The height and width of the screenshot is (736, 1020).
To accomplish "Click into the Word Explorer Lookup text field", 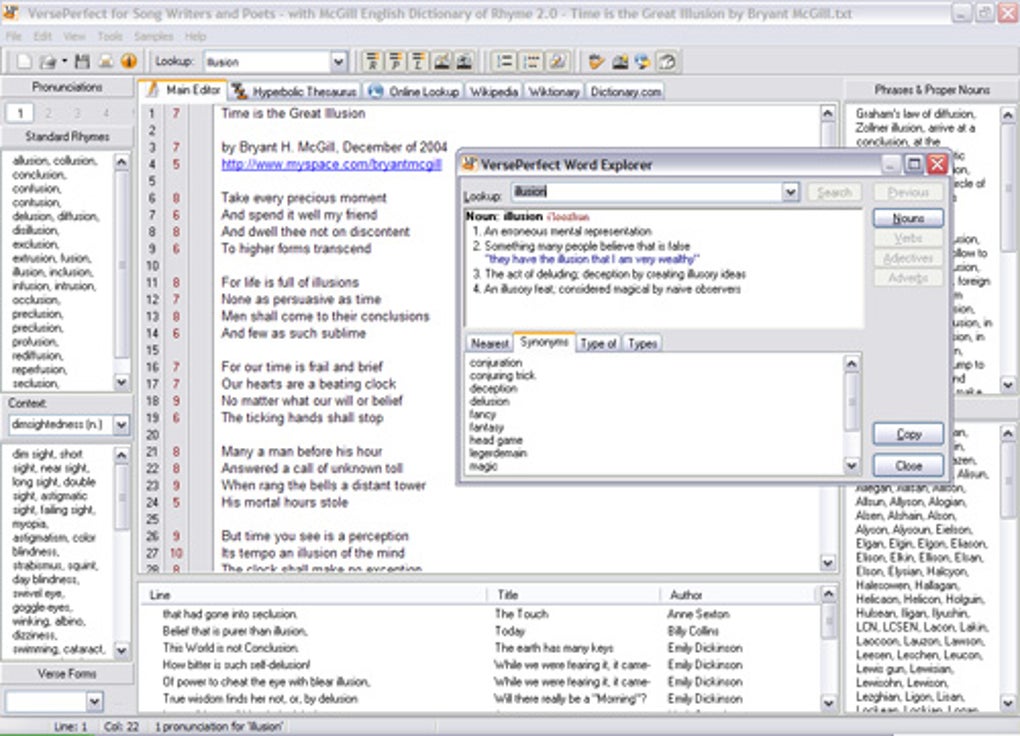I will pos(647,191).
